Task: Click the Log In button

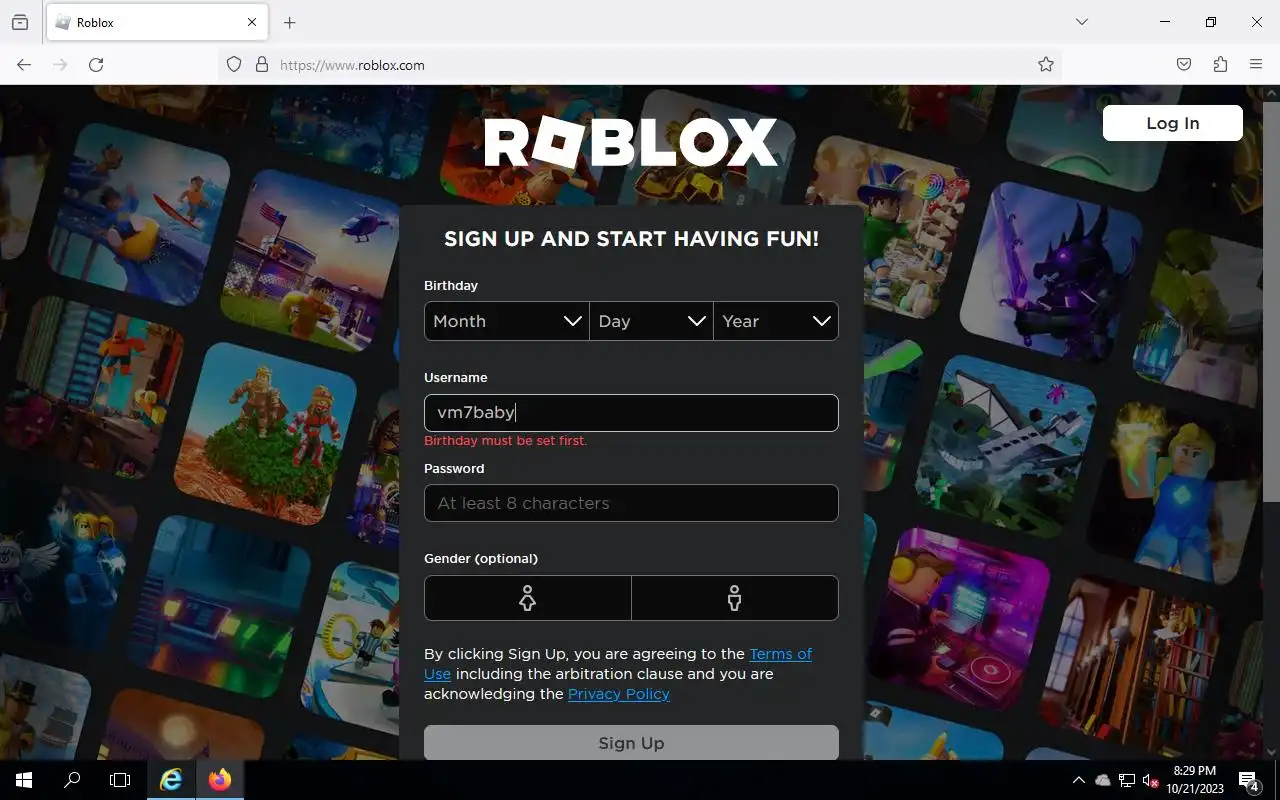Action: click(x=1172, y=123)
